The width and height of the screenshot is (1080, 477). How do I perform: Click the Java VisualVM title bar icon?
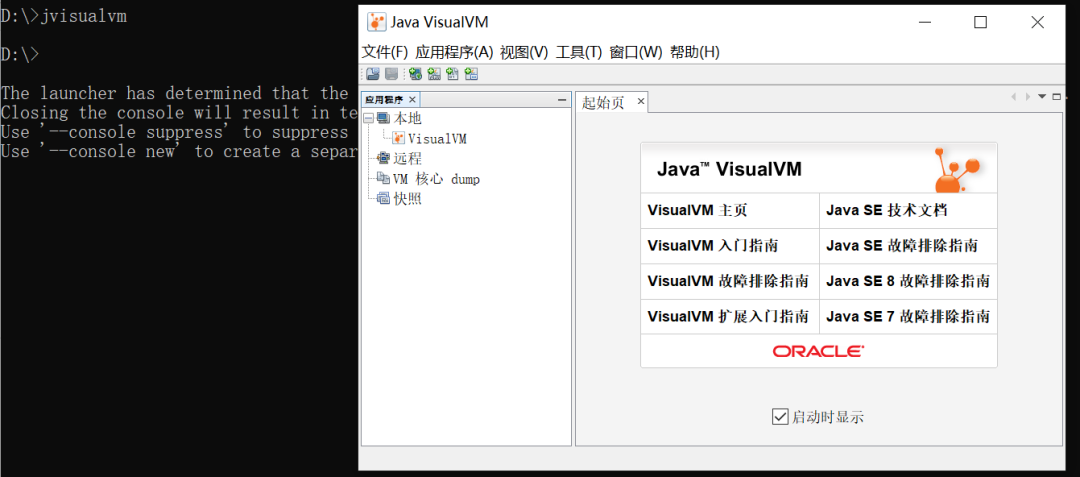(376, 21)
